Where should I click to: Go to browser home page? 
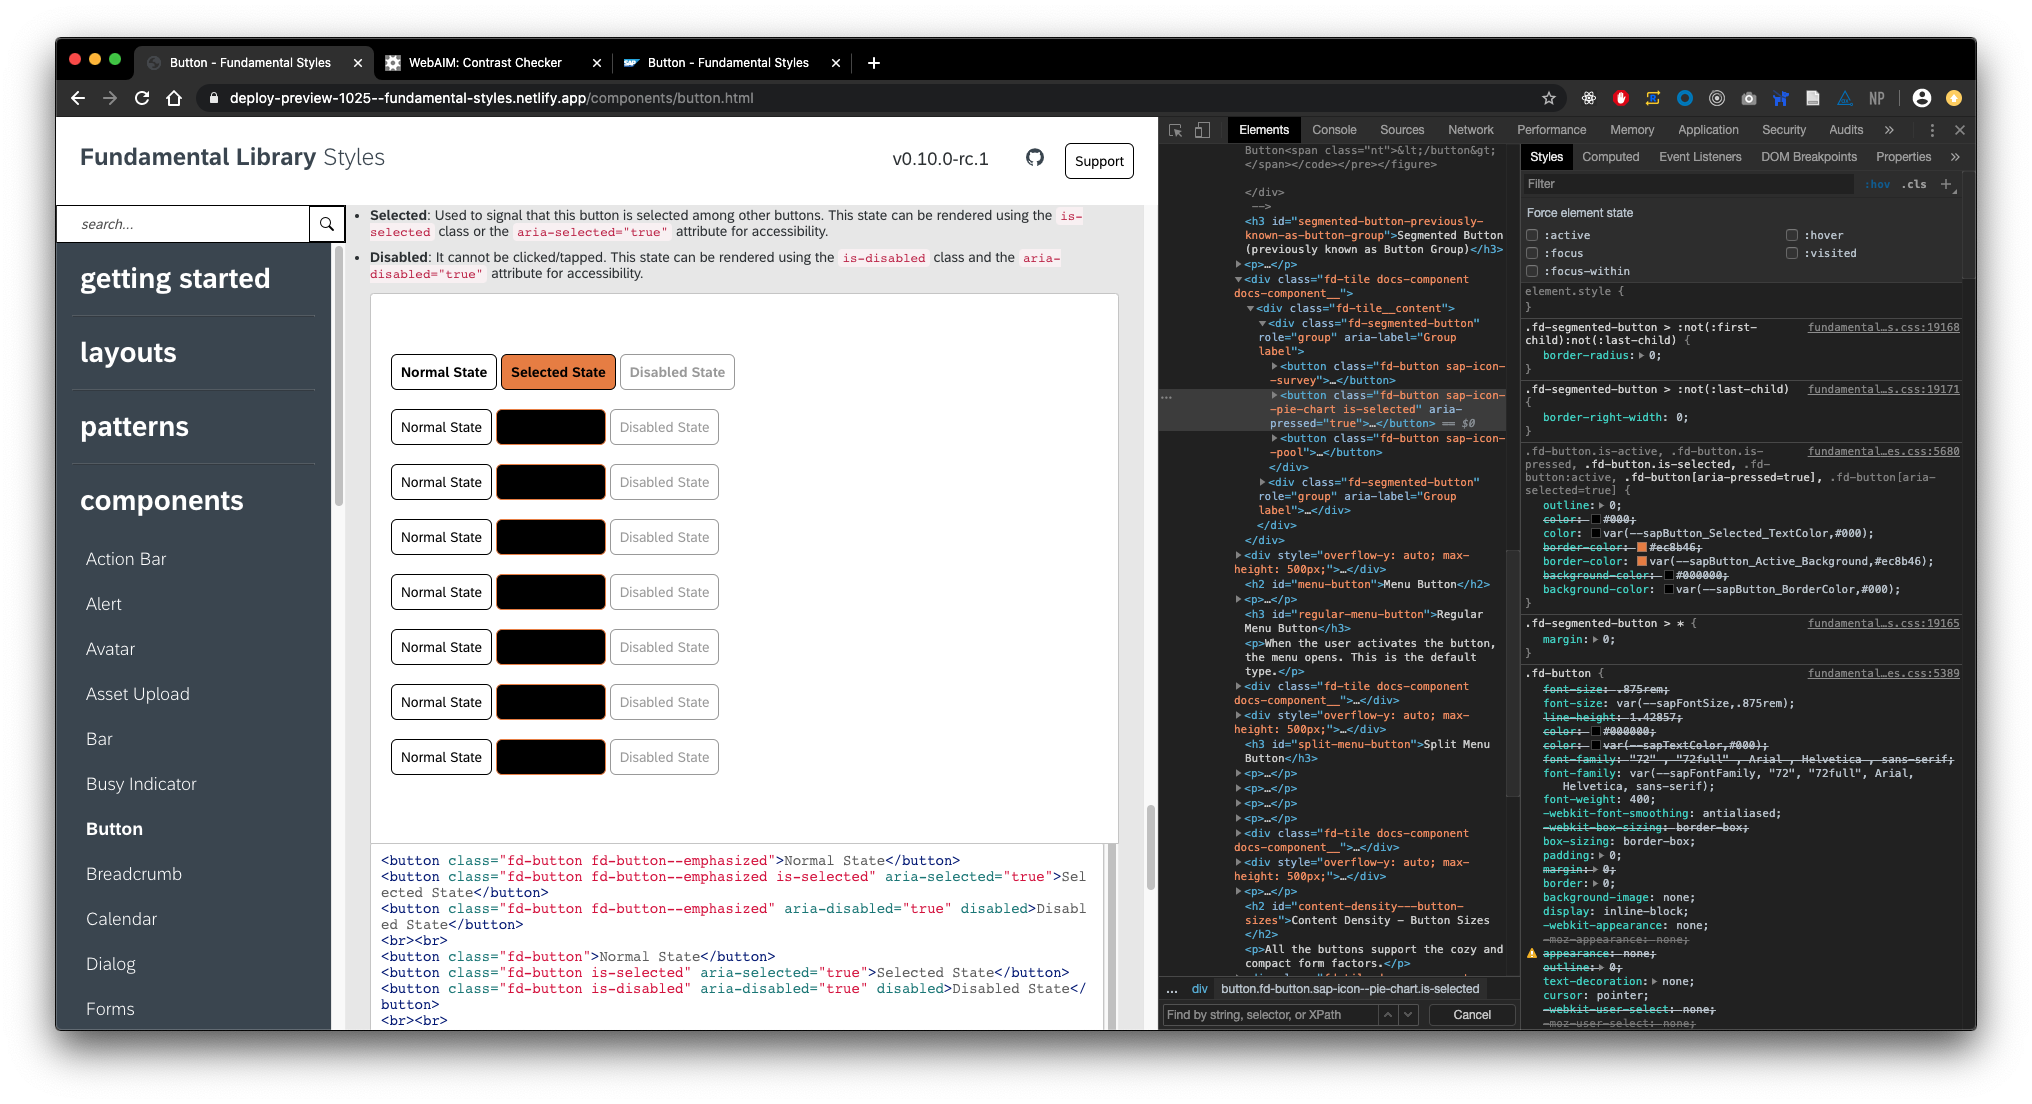(174, 98)
